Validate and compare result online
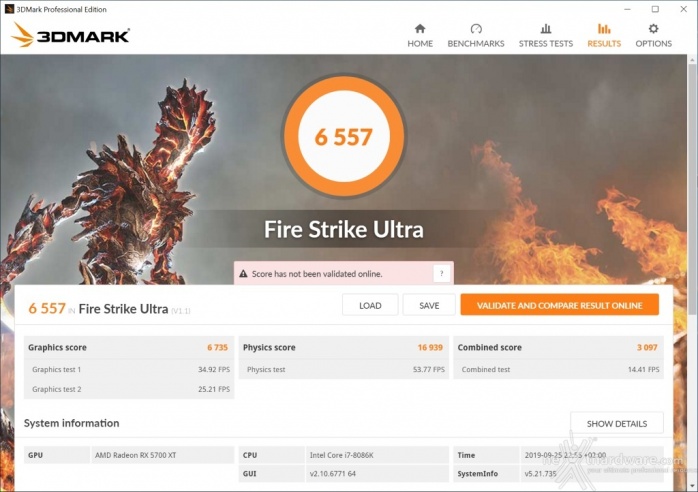698x492 pixels. (x=560, y=305)
